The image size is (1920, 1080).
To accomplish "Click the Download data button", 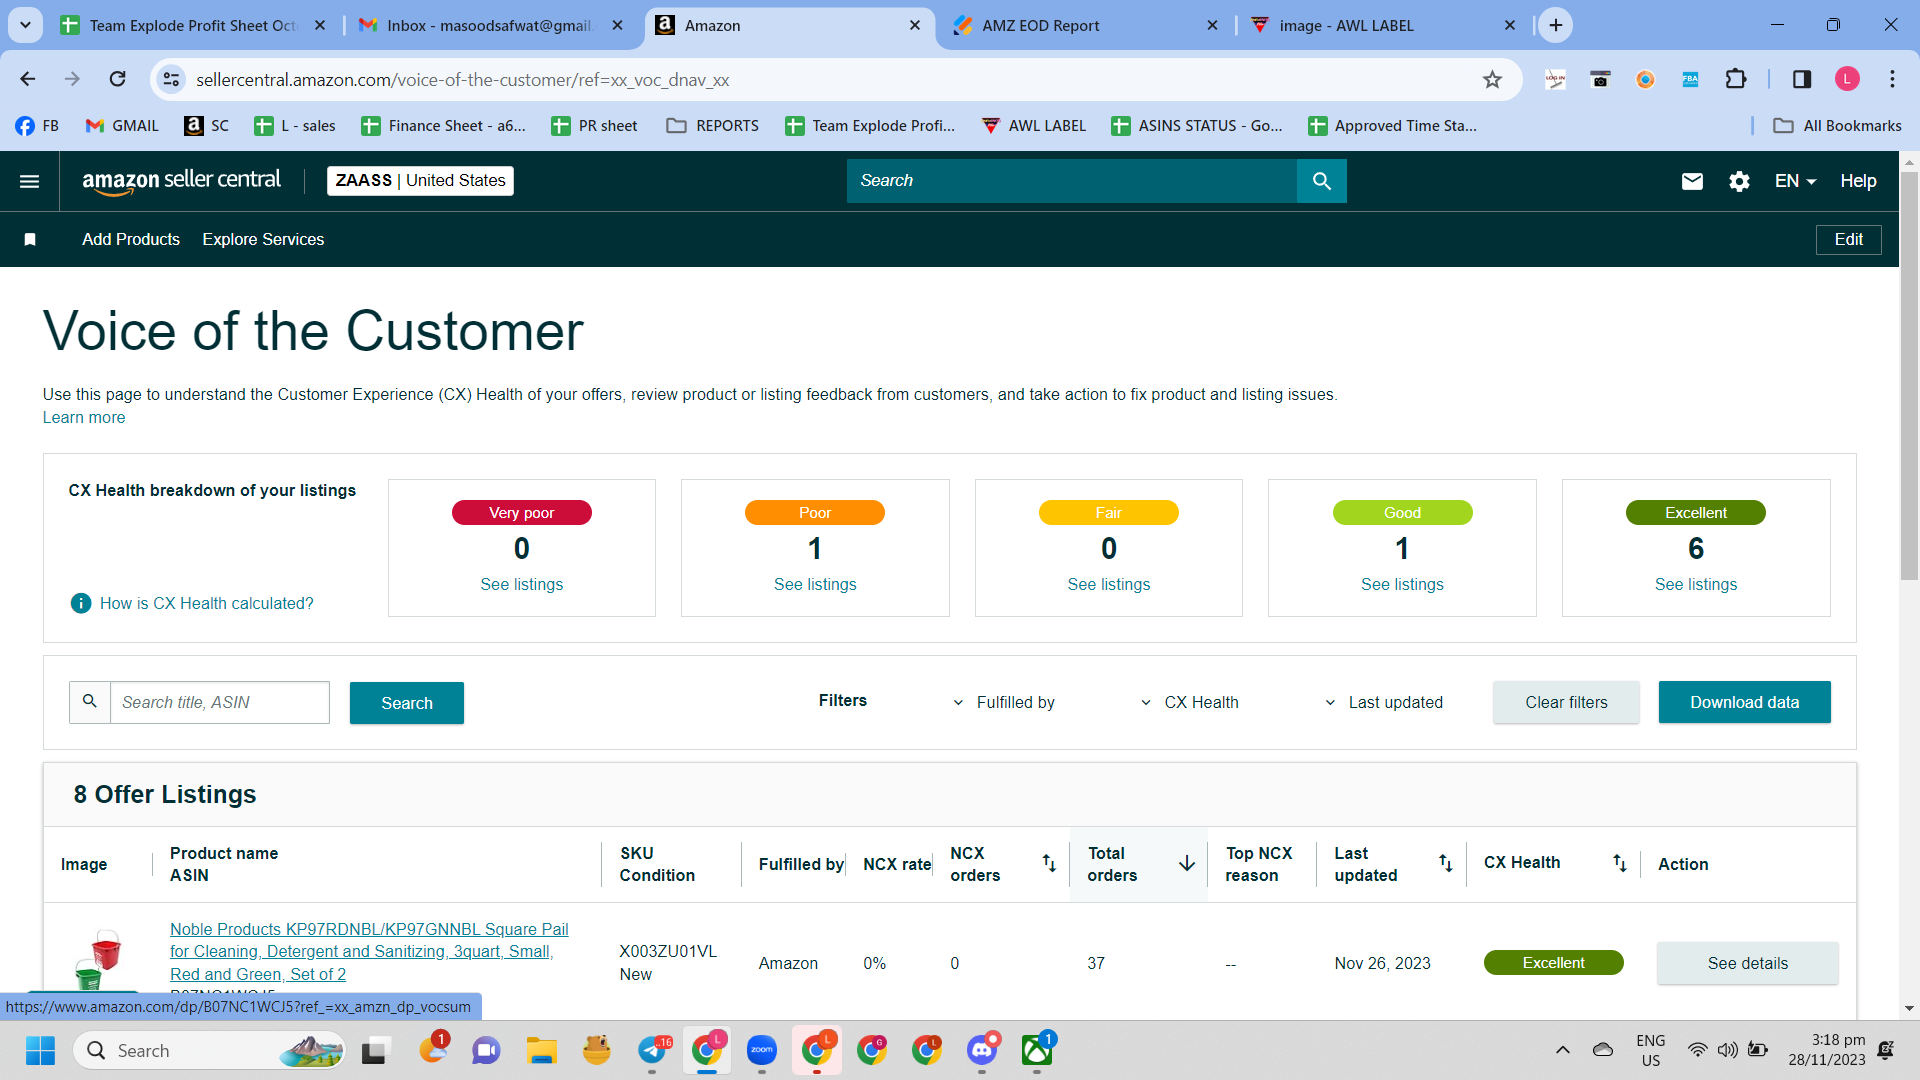I will (1744, 702).
